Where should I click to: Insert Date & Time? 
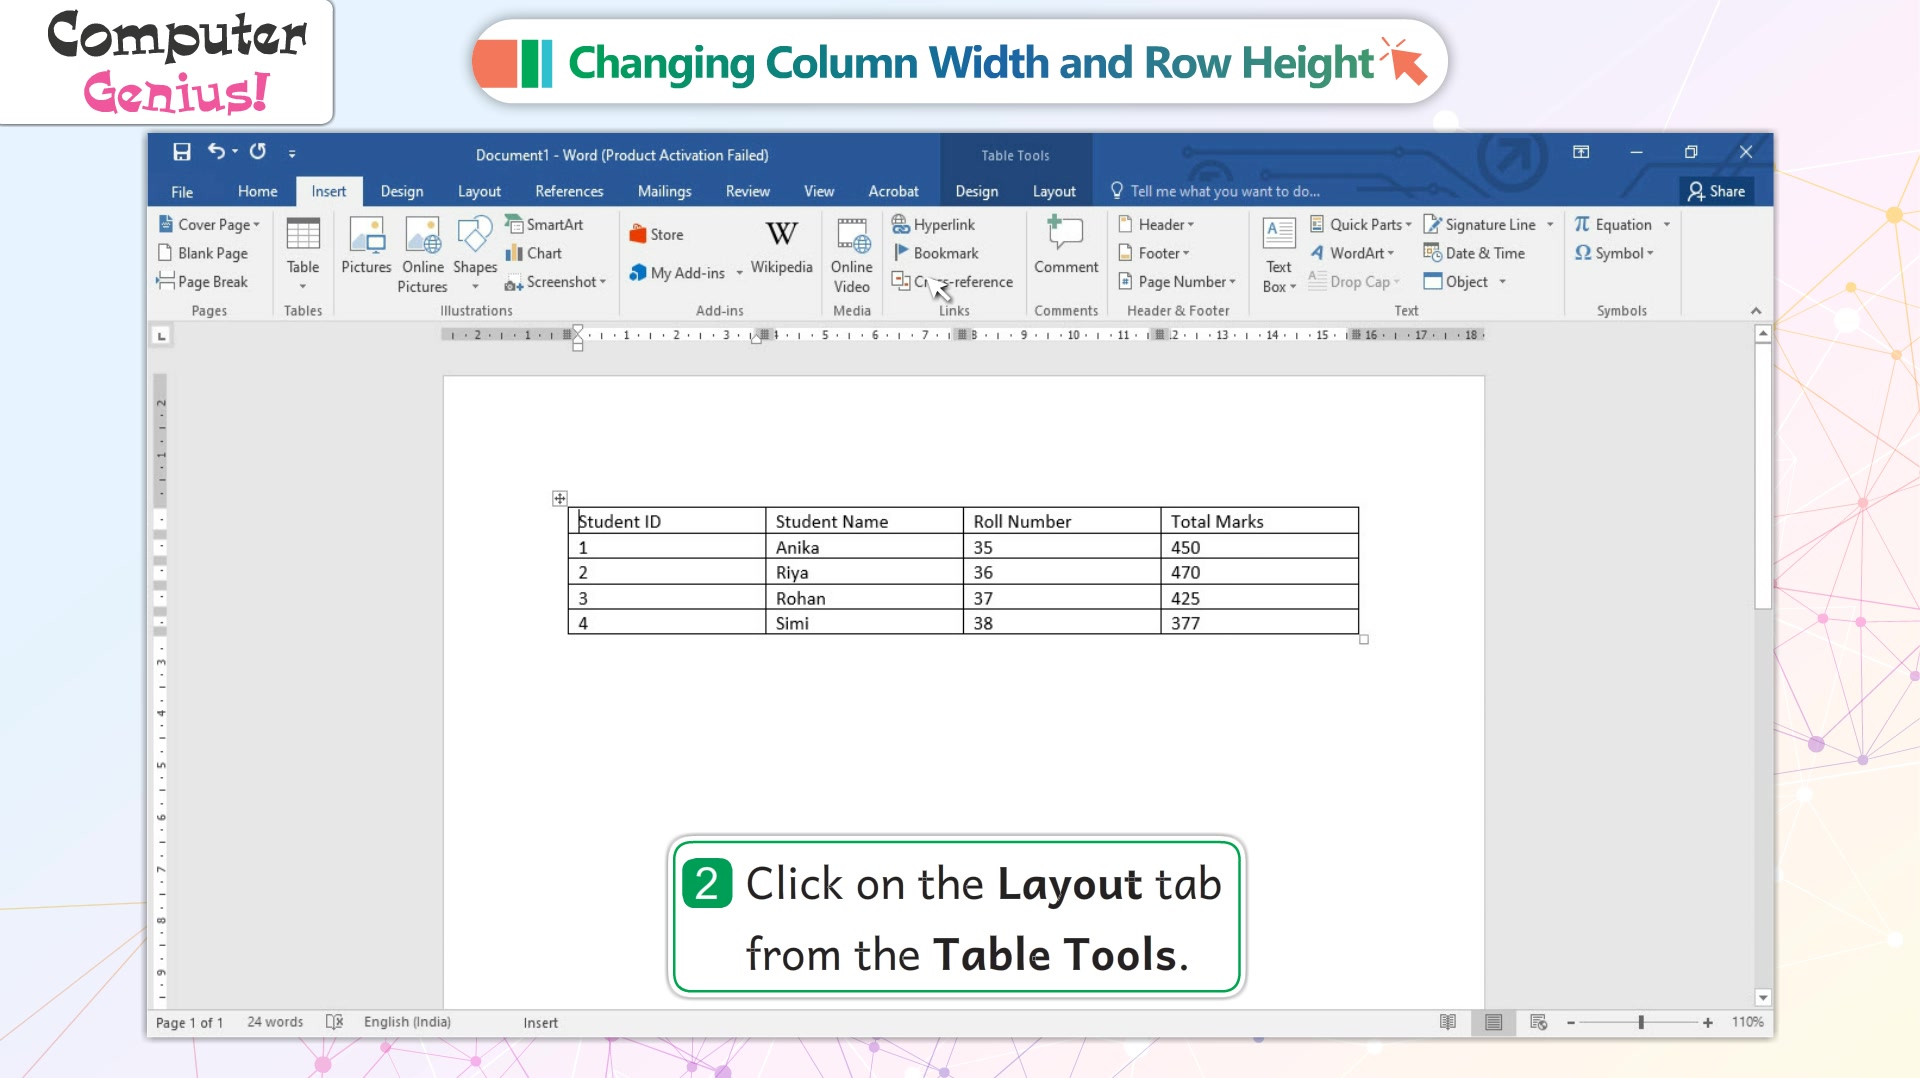(x=1475, y=253)
